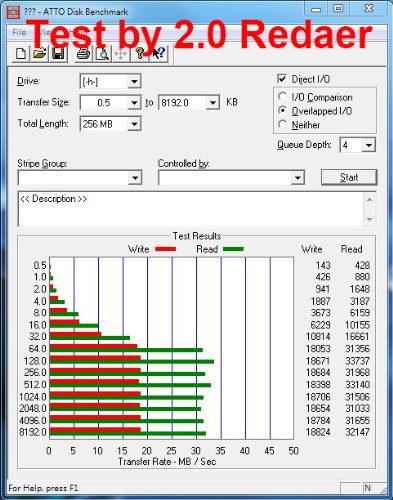Open the File menu

19,32
